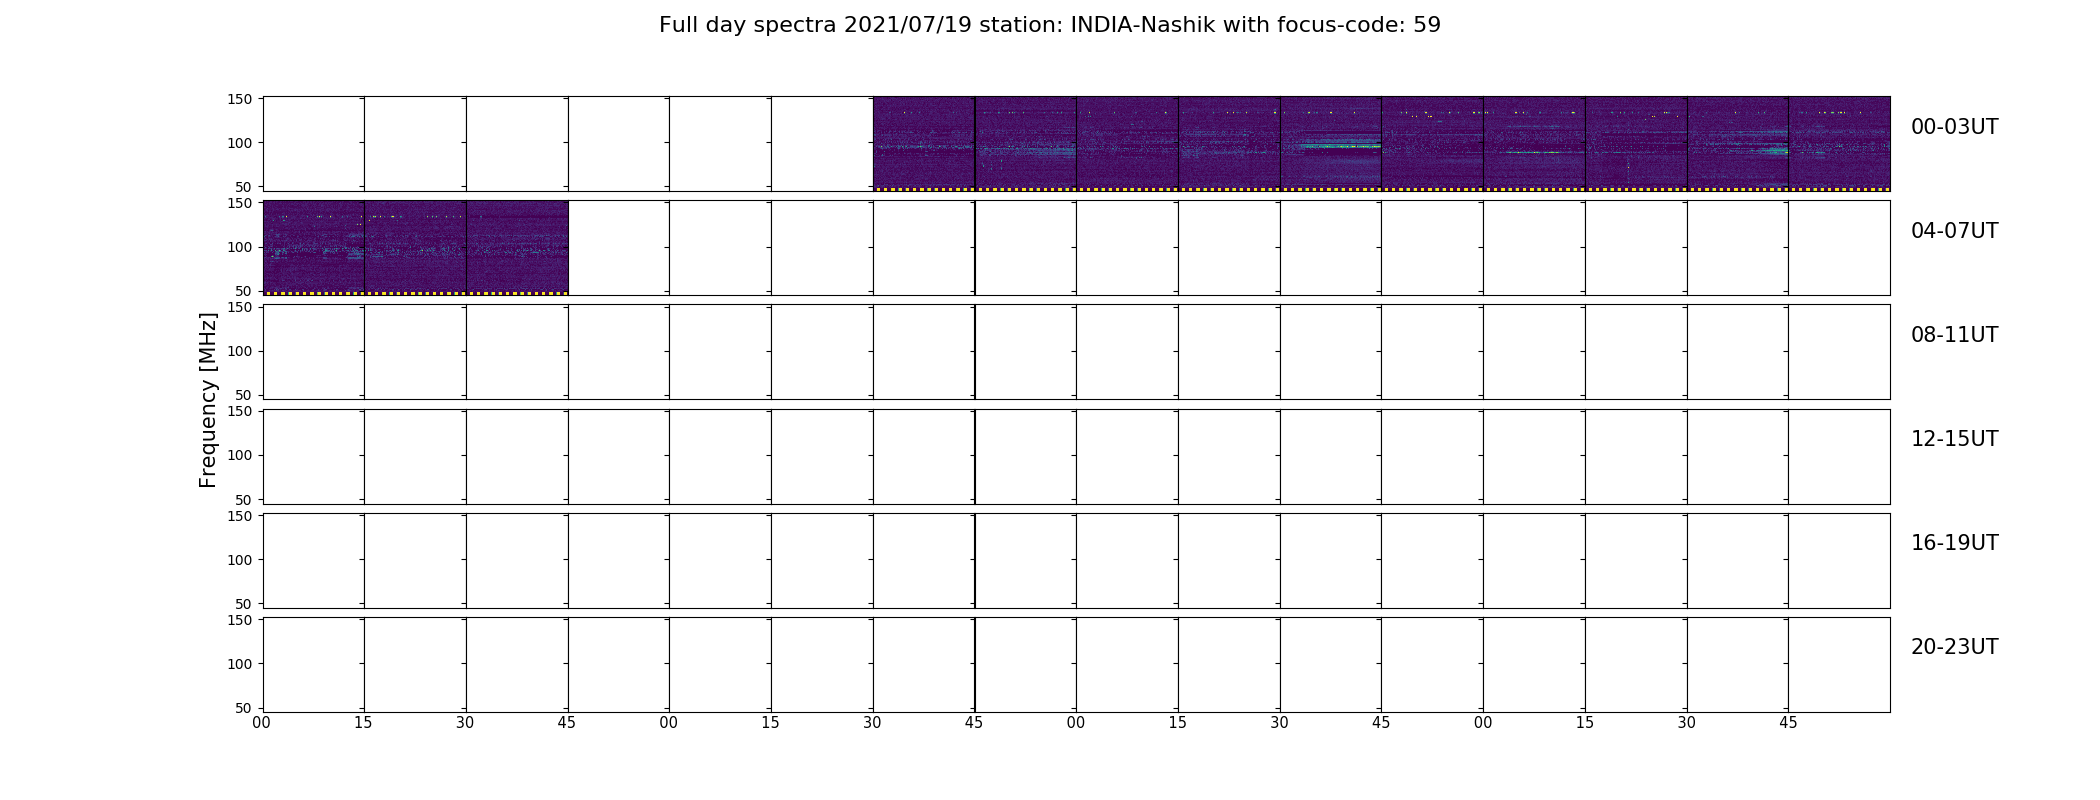Select the '00-03UT' row label
Screen dimensions: 2100x800
click(1954, 127)
